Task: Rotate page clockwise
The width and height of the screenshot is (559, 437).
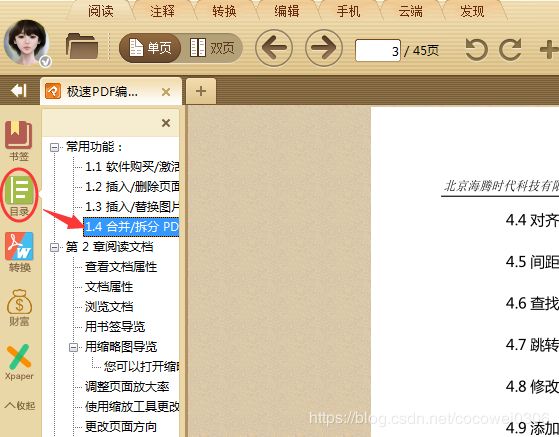Action: [510, 50]
